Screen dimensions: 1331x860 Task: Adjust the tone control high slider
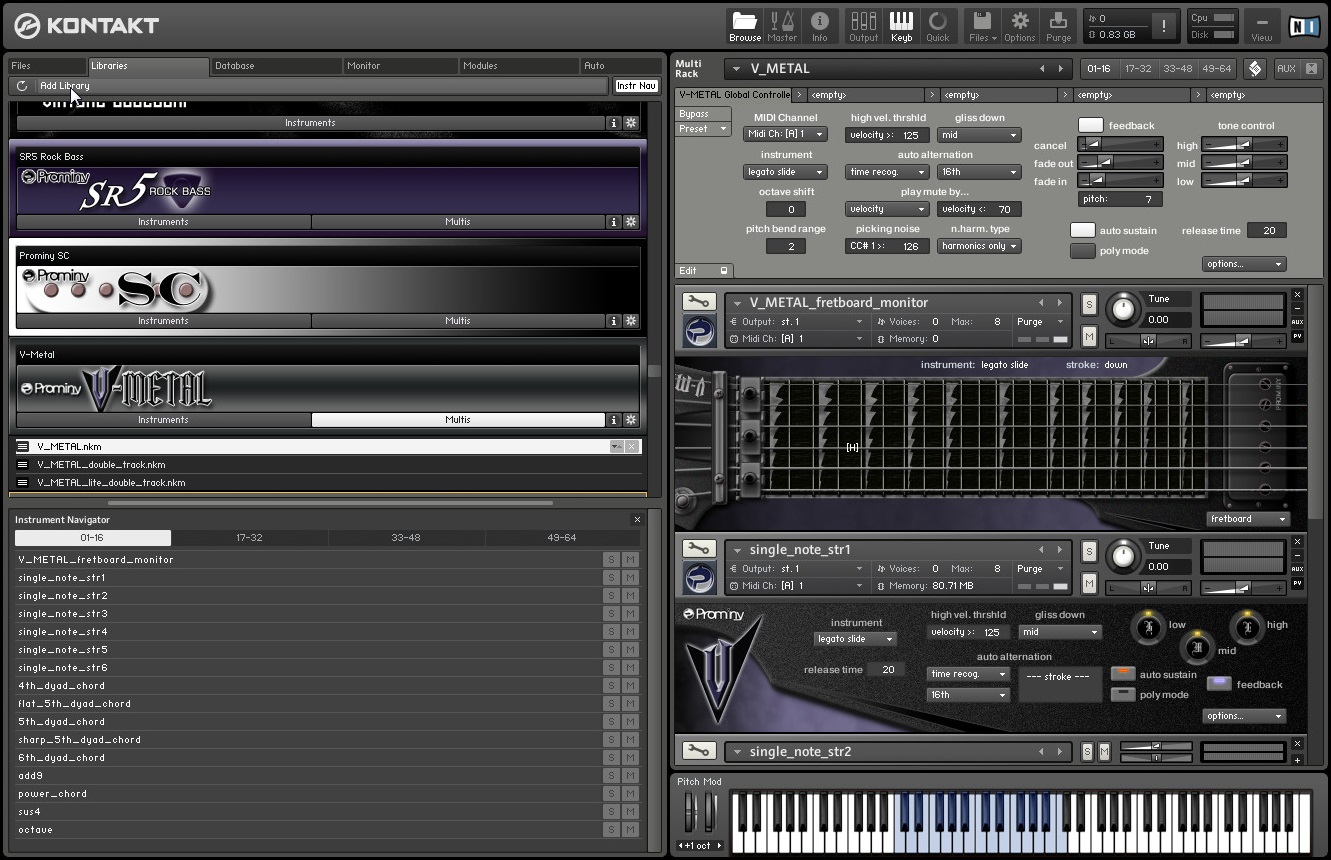tap(1245, 145)
